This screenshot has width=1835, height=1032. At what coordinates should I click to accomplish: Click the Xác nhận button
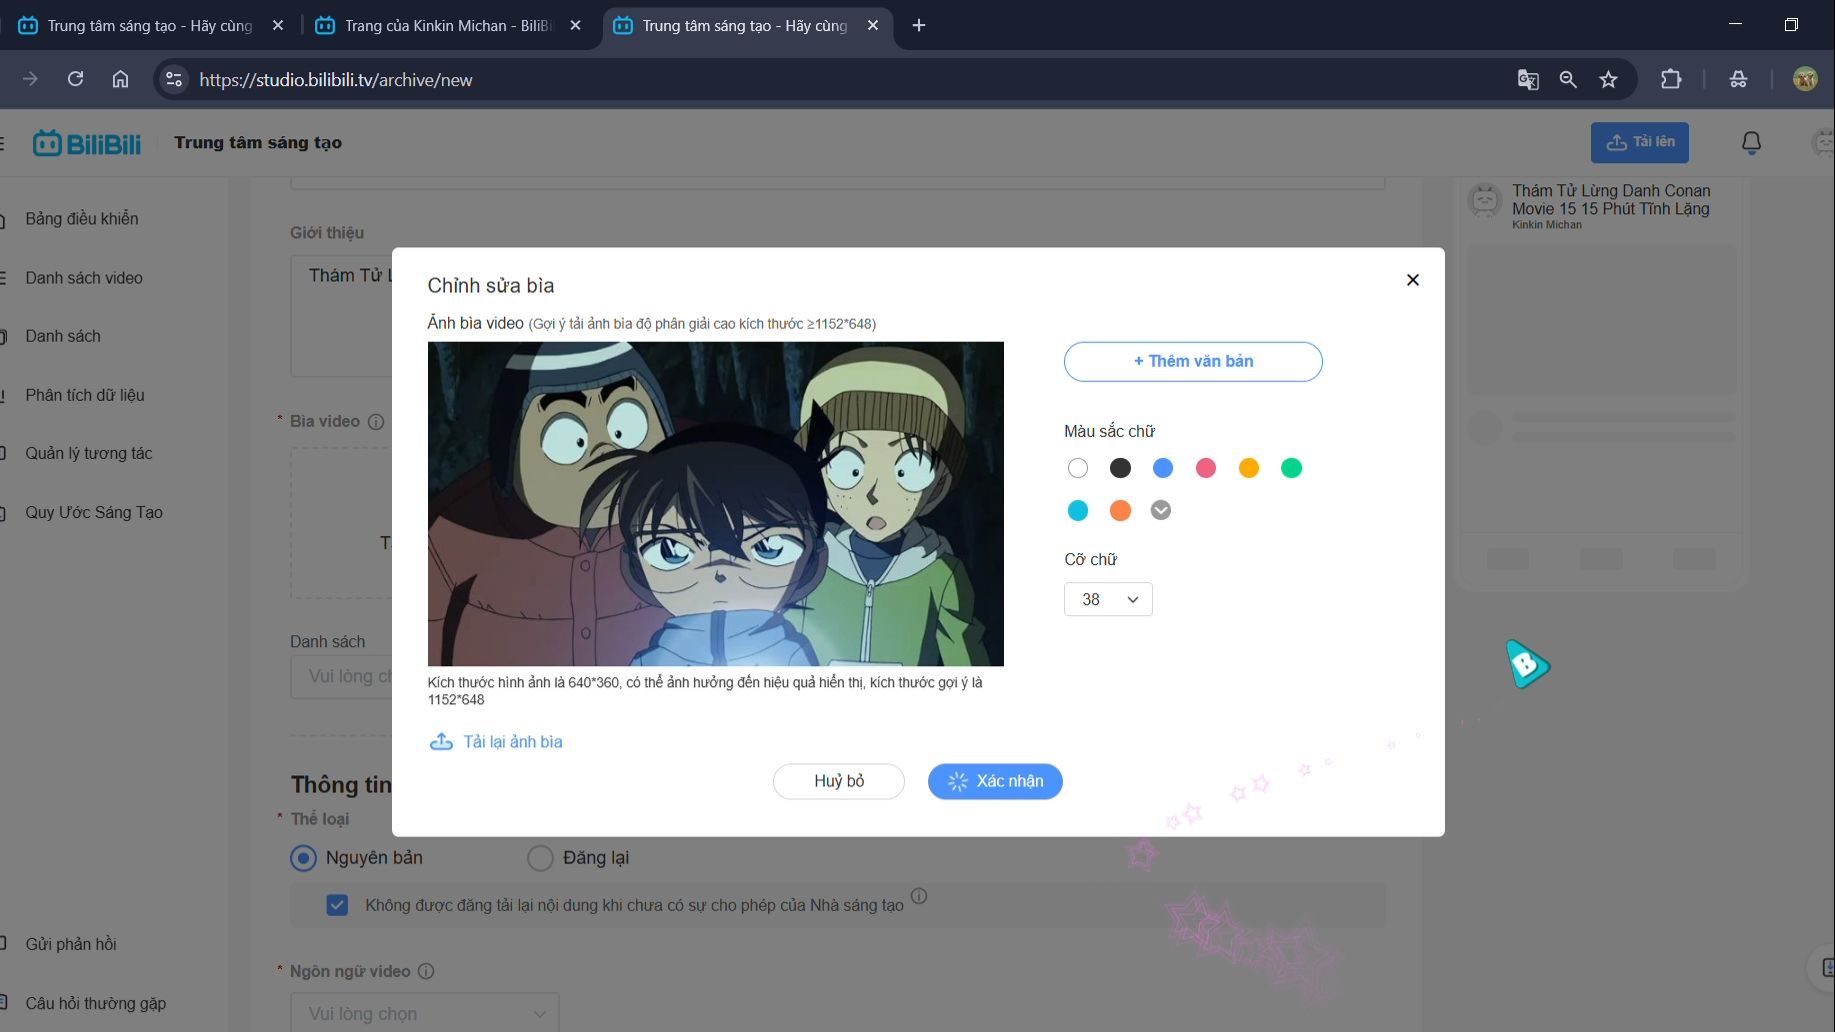[995, 781]
